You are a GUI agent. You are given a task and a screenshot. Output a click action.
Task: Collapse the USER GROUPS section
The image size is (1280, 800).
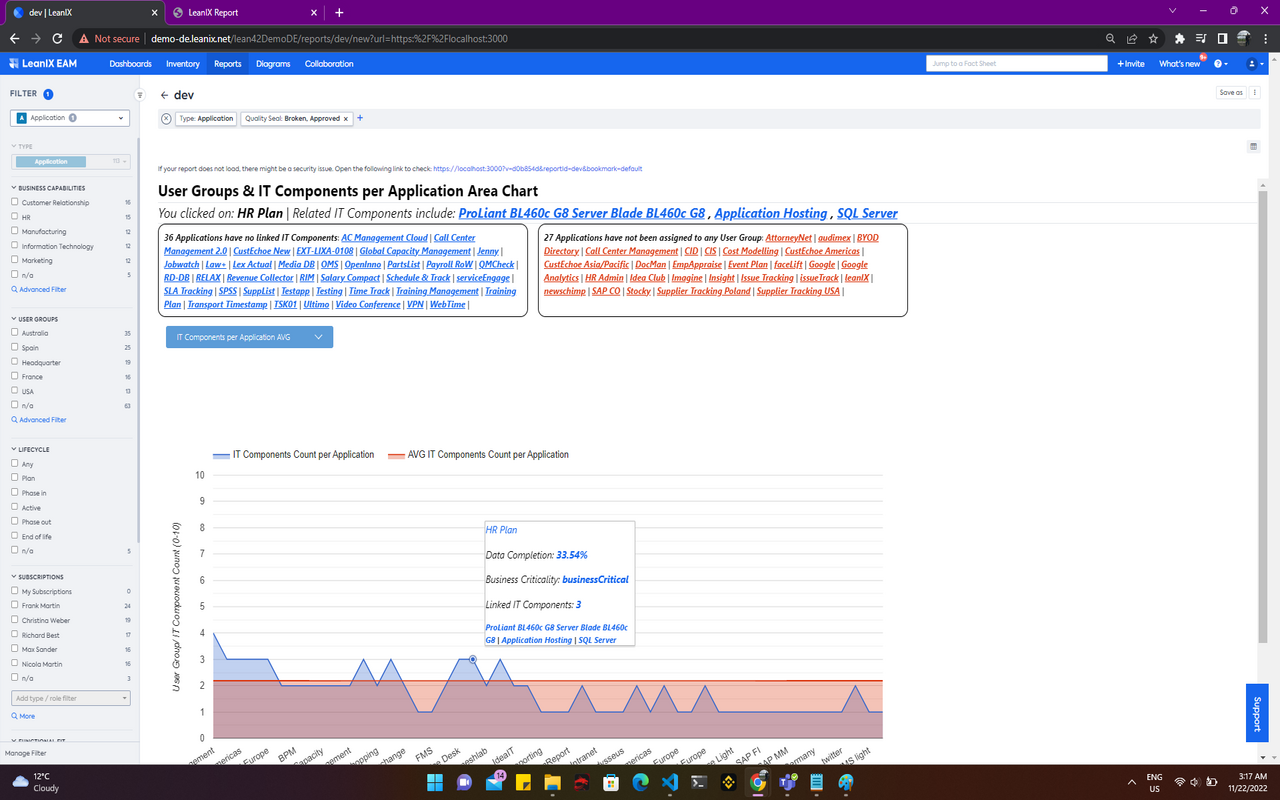pyautogui.click(x=35, y=319)
